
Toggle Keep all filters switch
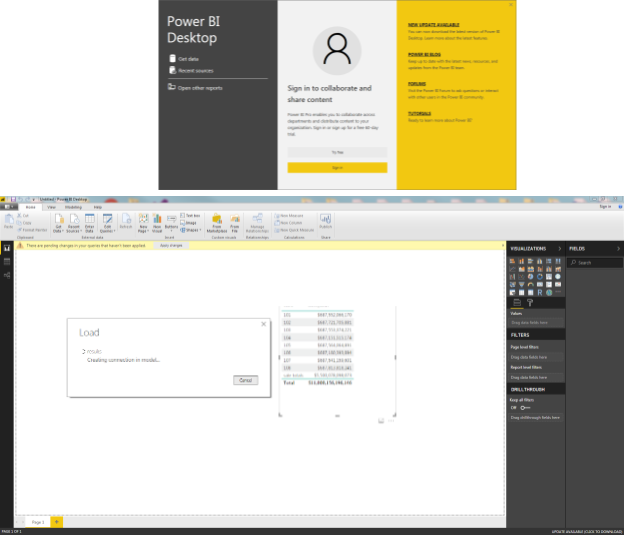coord(525,408)
